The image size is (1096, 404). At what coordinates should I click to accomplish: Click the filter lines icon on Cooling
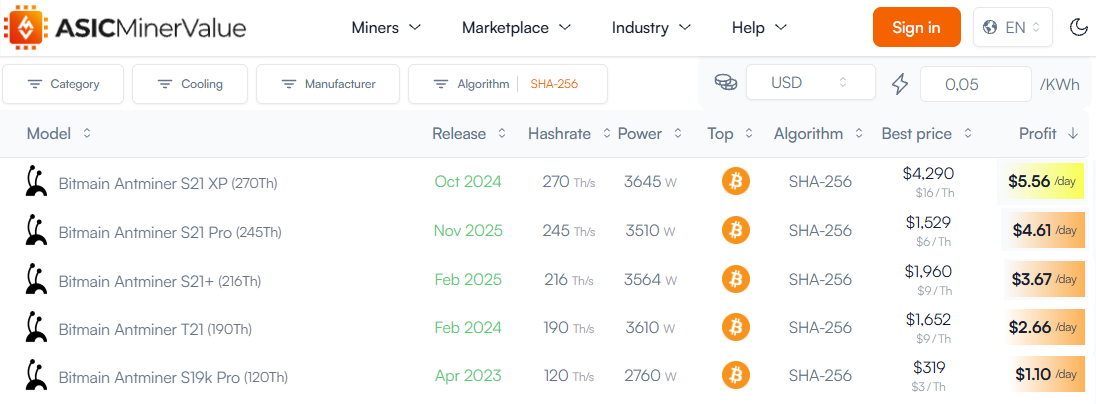(164, 84)
